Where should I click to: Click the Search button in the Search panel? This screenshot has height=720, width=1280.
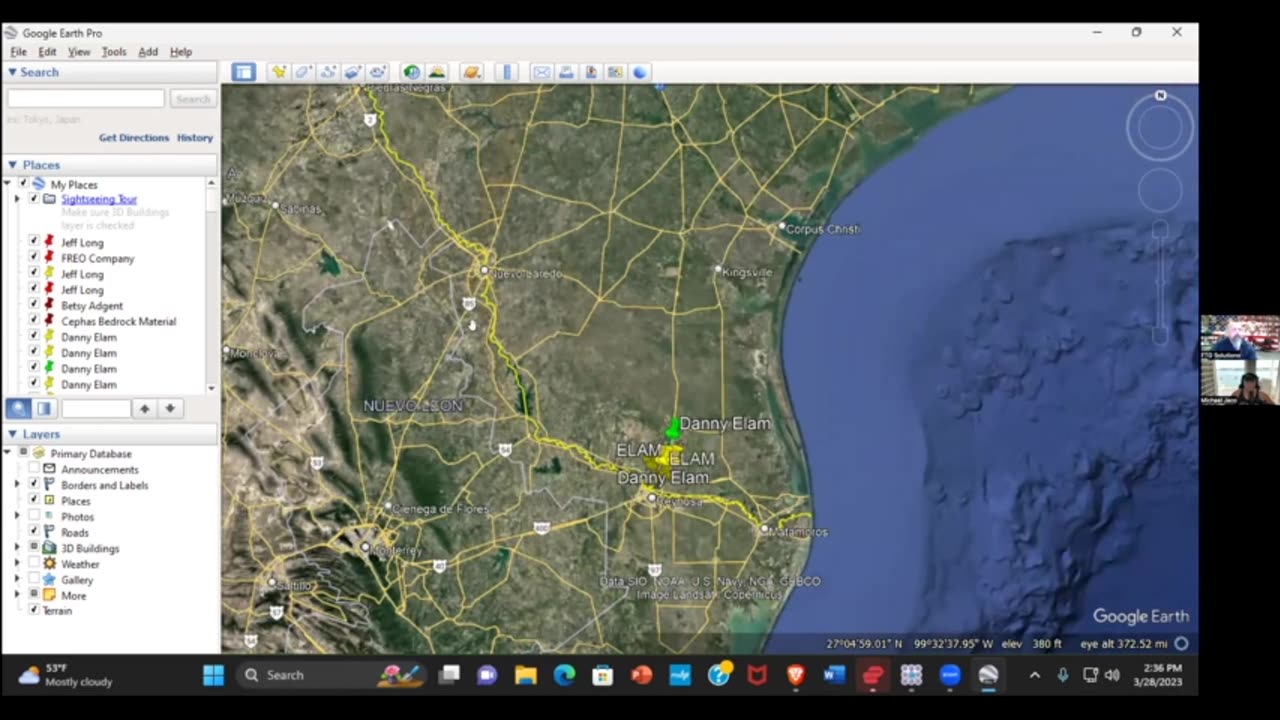[192, 99]
